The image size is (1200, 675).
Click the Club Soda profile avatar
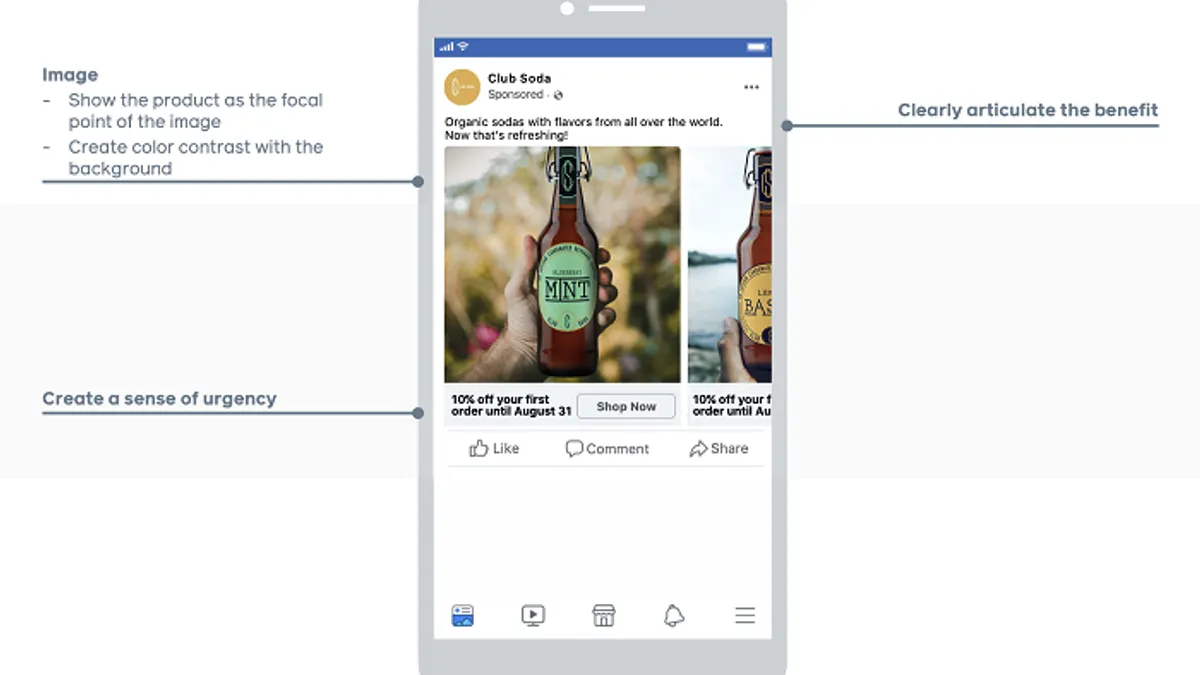[x=462, y=87]
